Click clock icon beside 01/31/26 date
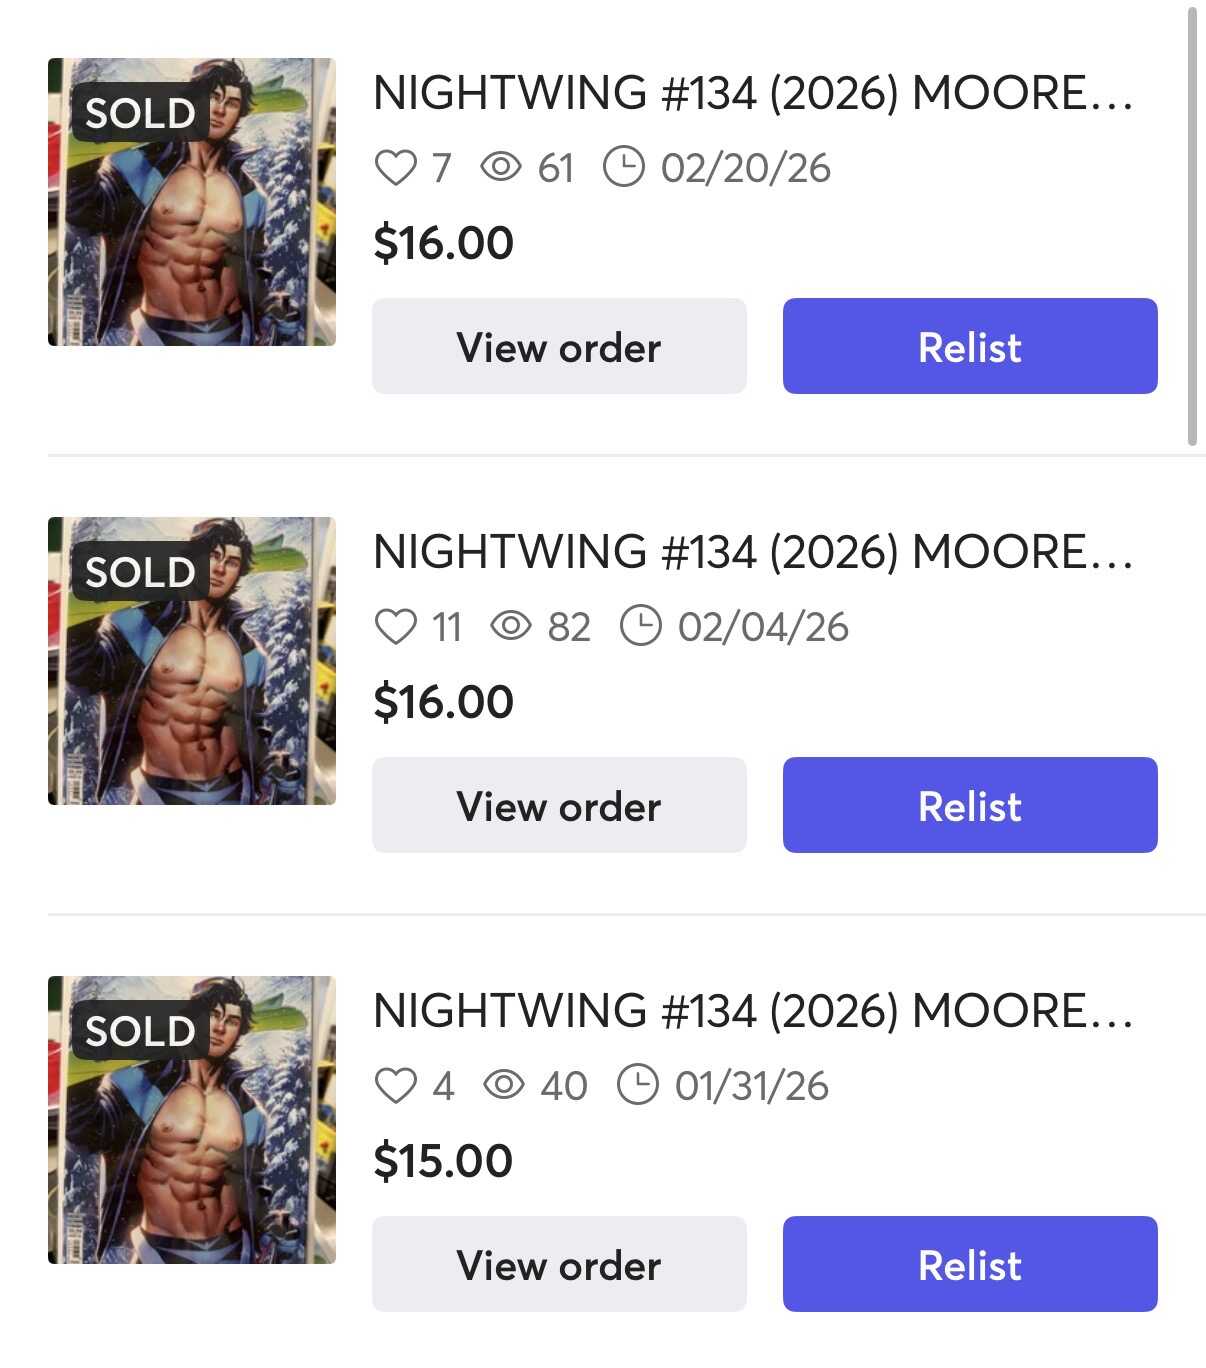1206x1368 pixels. 638,1084
